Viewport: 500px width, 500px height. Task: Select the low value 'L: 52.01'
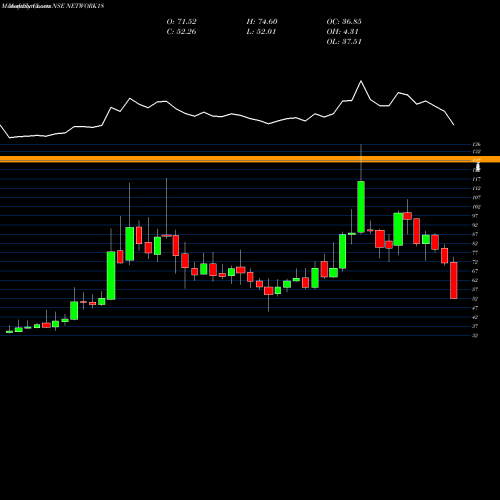(261, 32)
